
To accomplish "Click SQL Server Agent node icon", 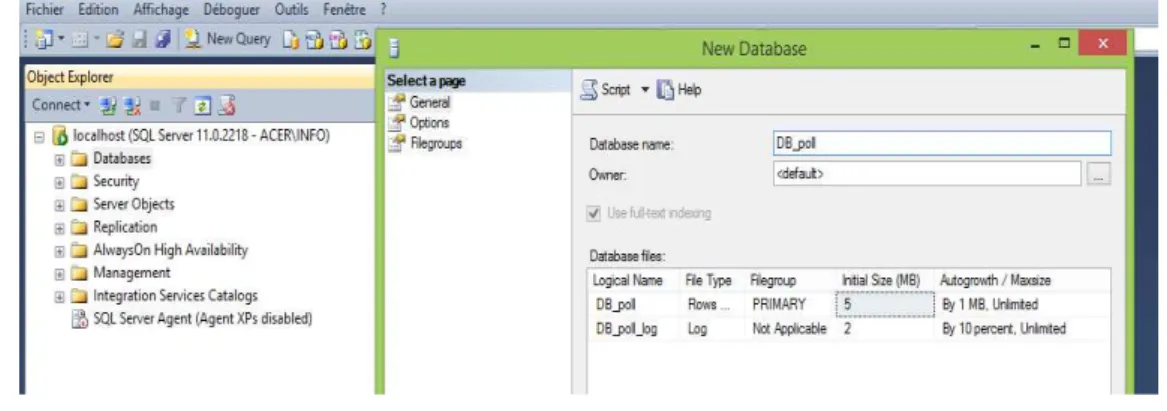I will click(x=78, y=319).
